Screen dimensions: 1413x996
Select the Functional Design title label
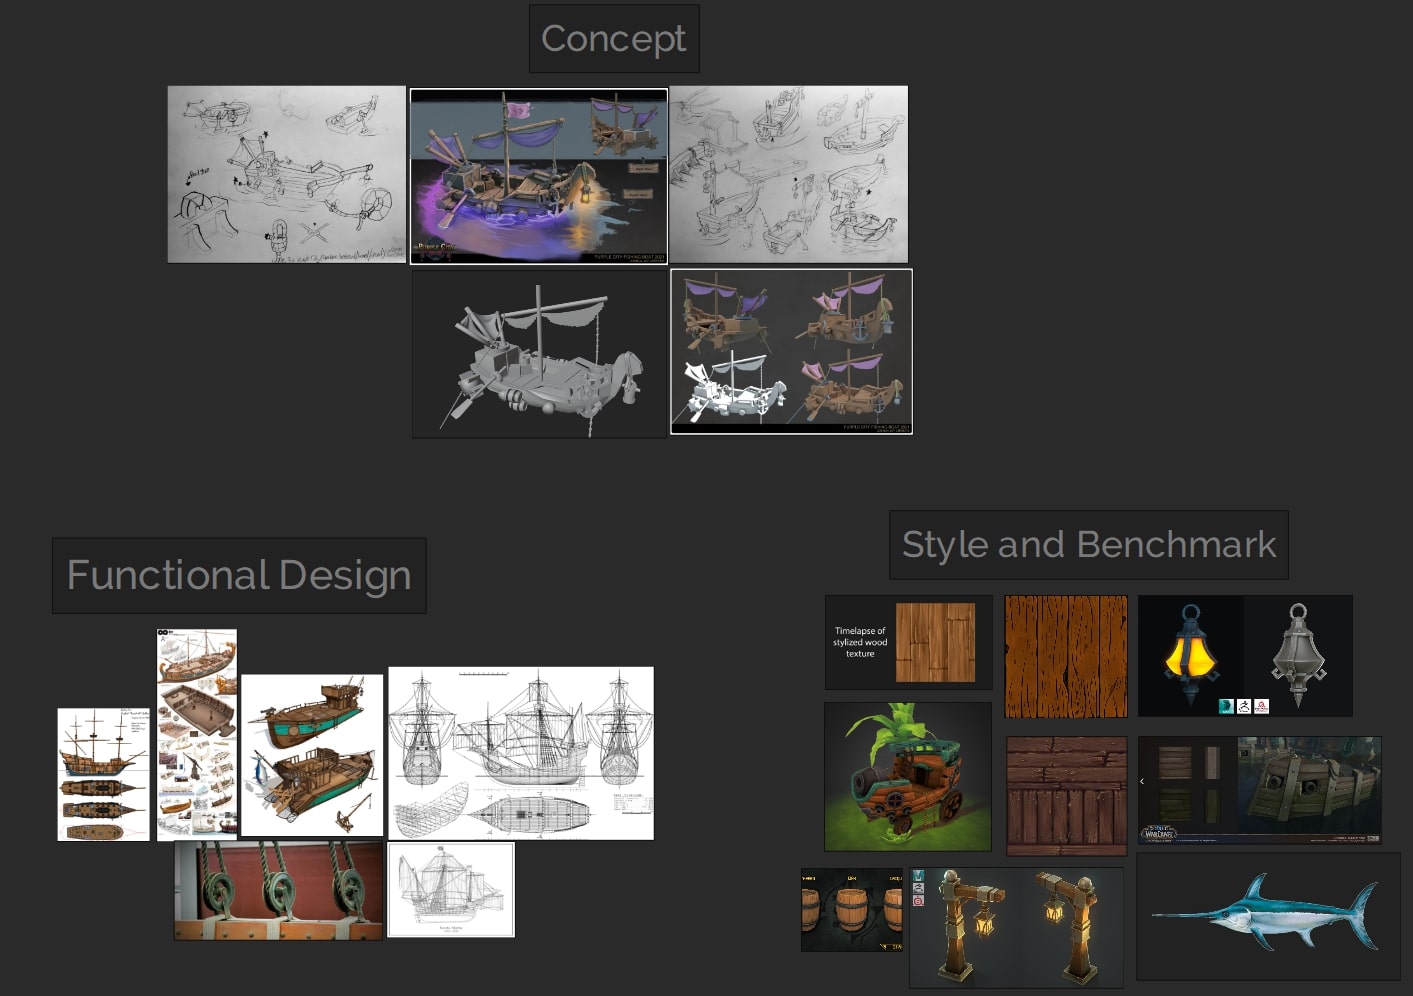(x=239, y=575)
